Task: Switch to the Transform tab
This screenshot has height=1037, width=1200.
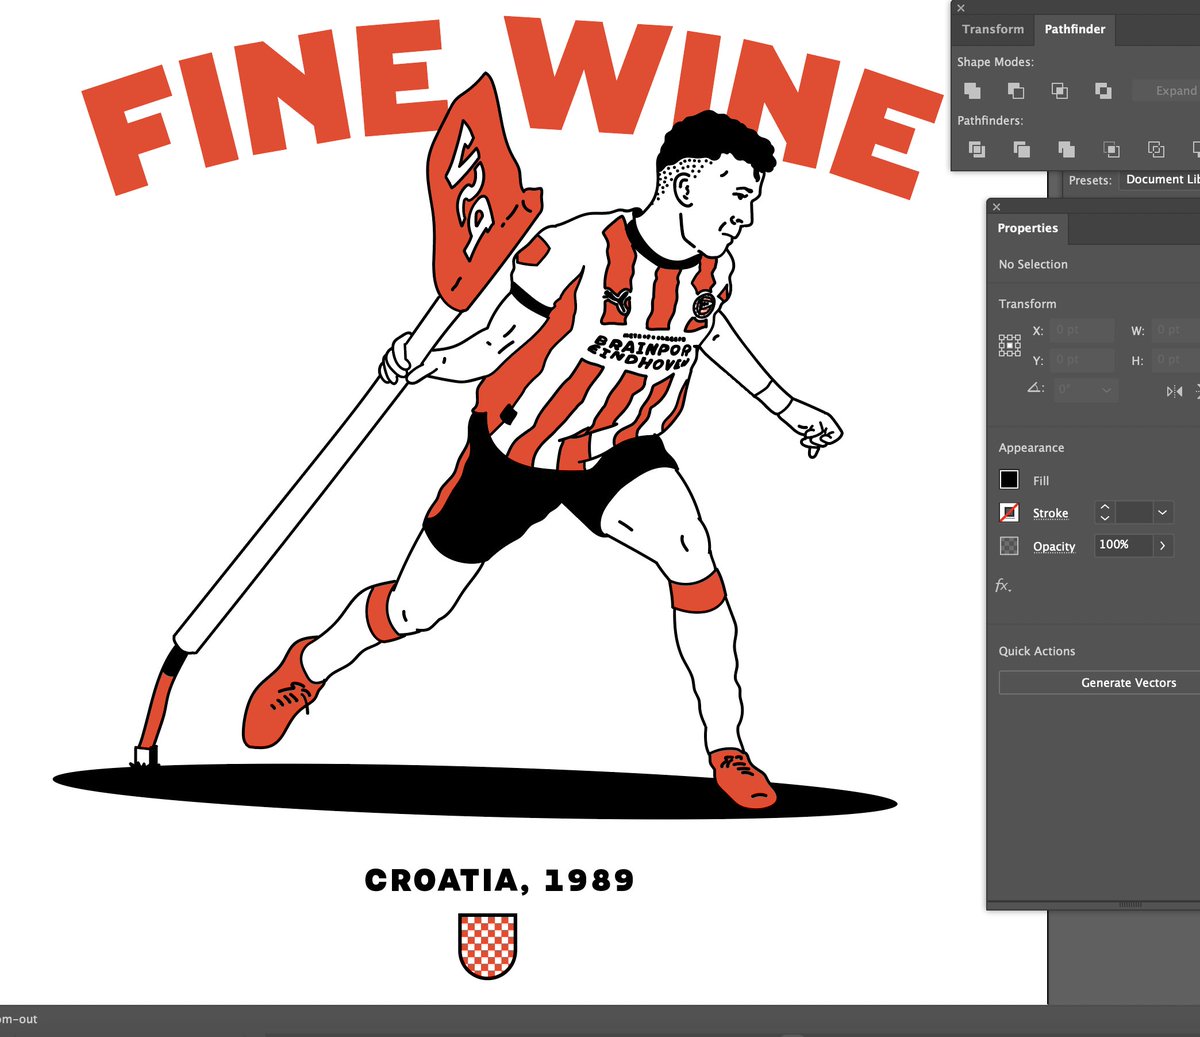Action: click(x=993, y=29)
